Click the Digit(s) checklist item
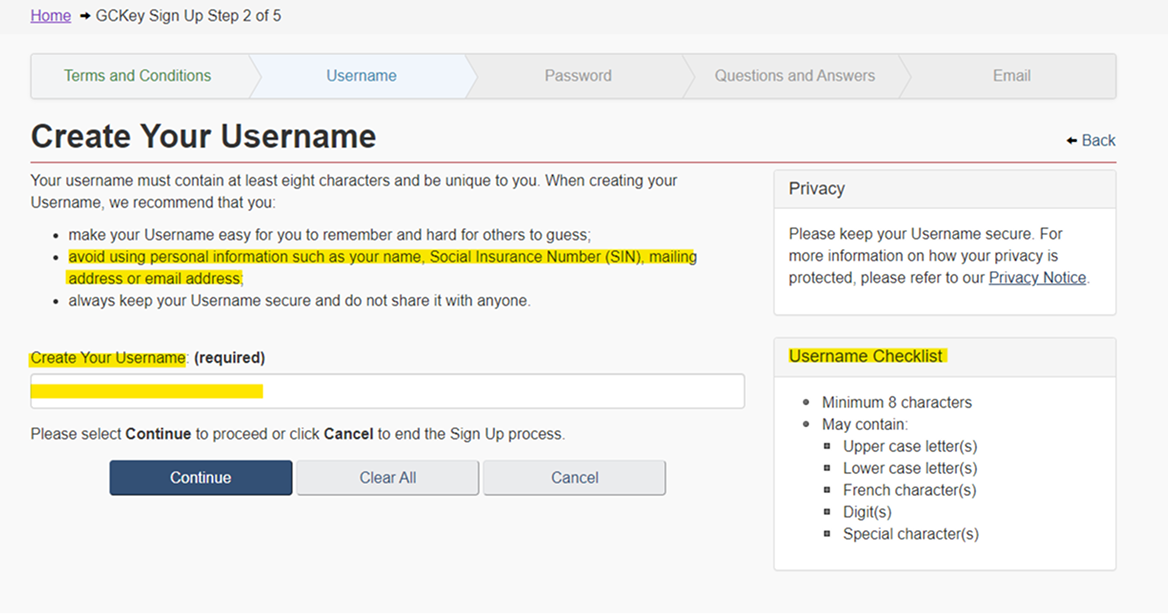Image resolution: width=1168 pixels, height=614 pixels. (867, 512)
